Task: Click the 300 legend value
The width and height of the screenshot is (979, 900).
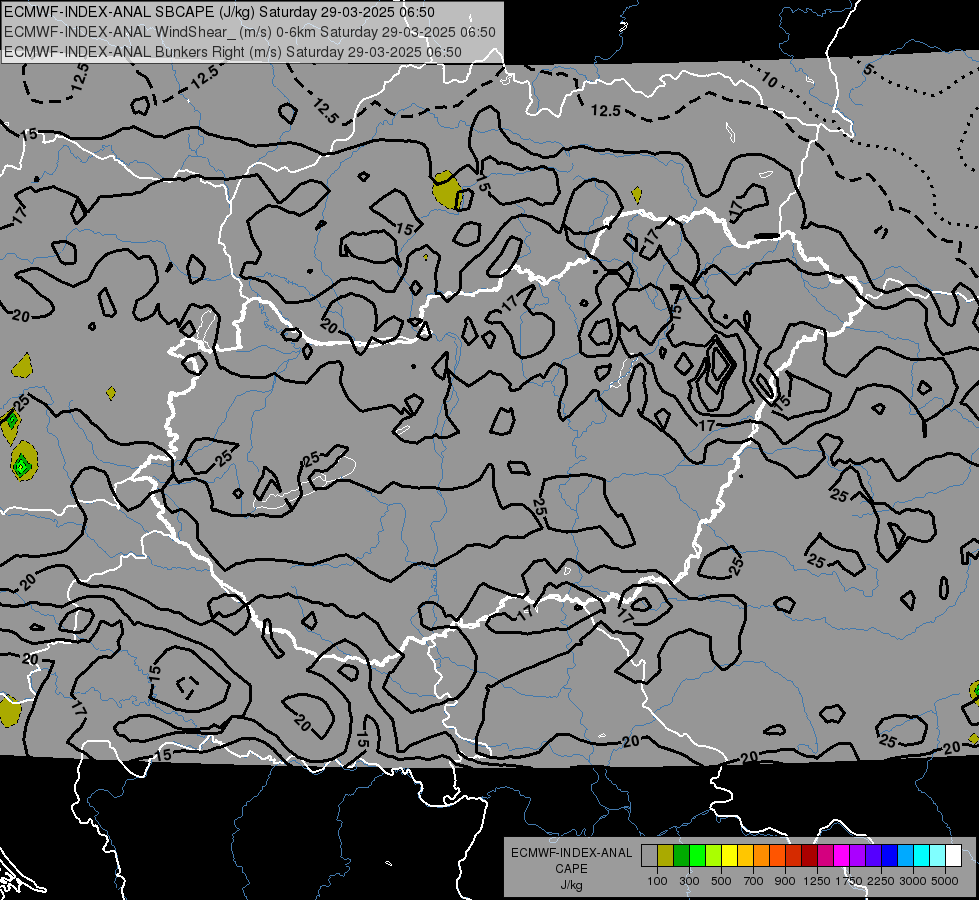Action: pos(689,881)
